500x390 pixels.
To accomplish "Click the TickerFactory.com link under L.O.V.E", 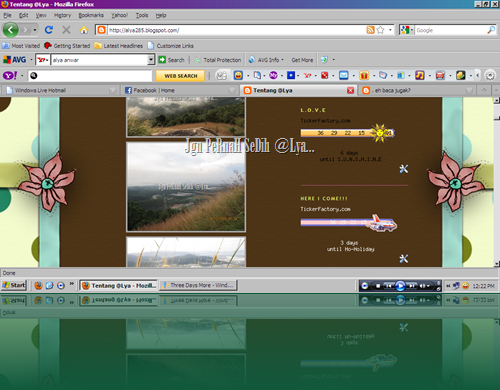I will point(325,120).
